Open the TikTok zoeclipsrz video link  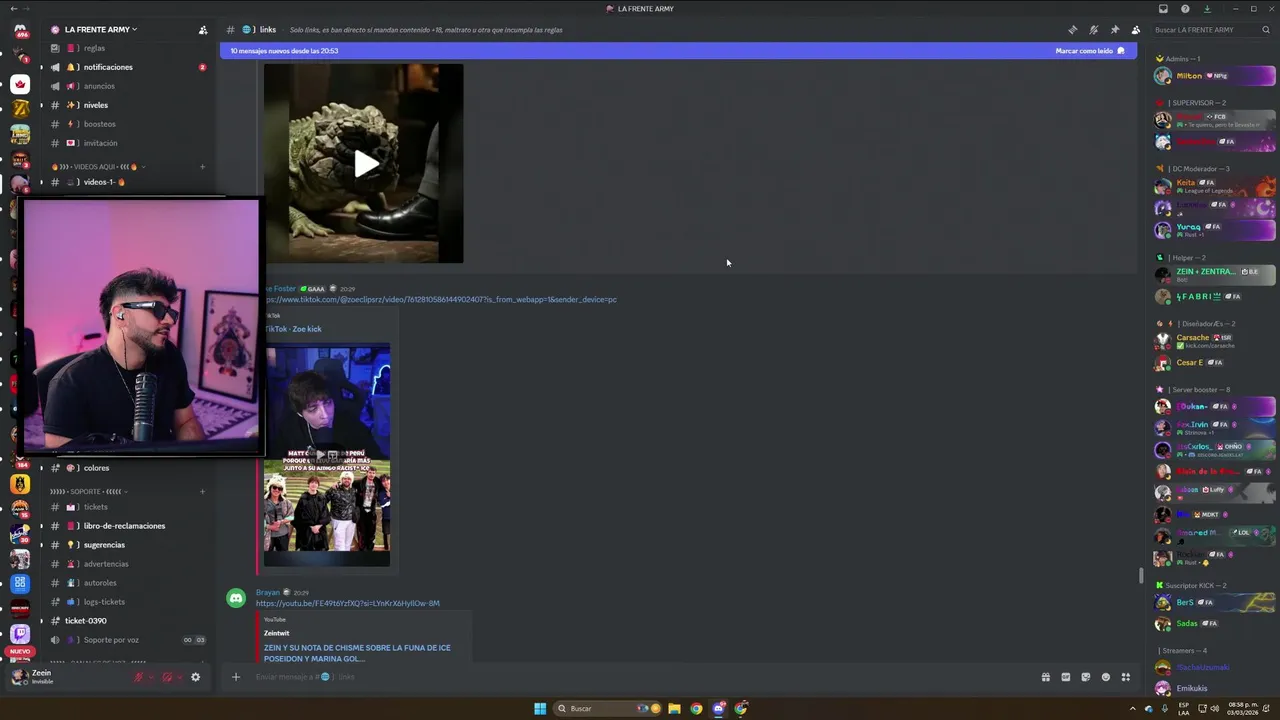pyautogui.click(x=440, y=299)
